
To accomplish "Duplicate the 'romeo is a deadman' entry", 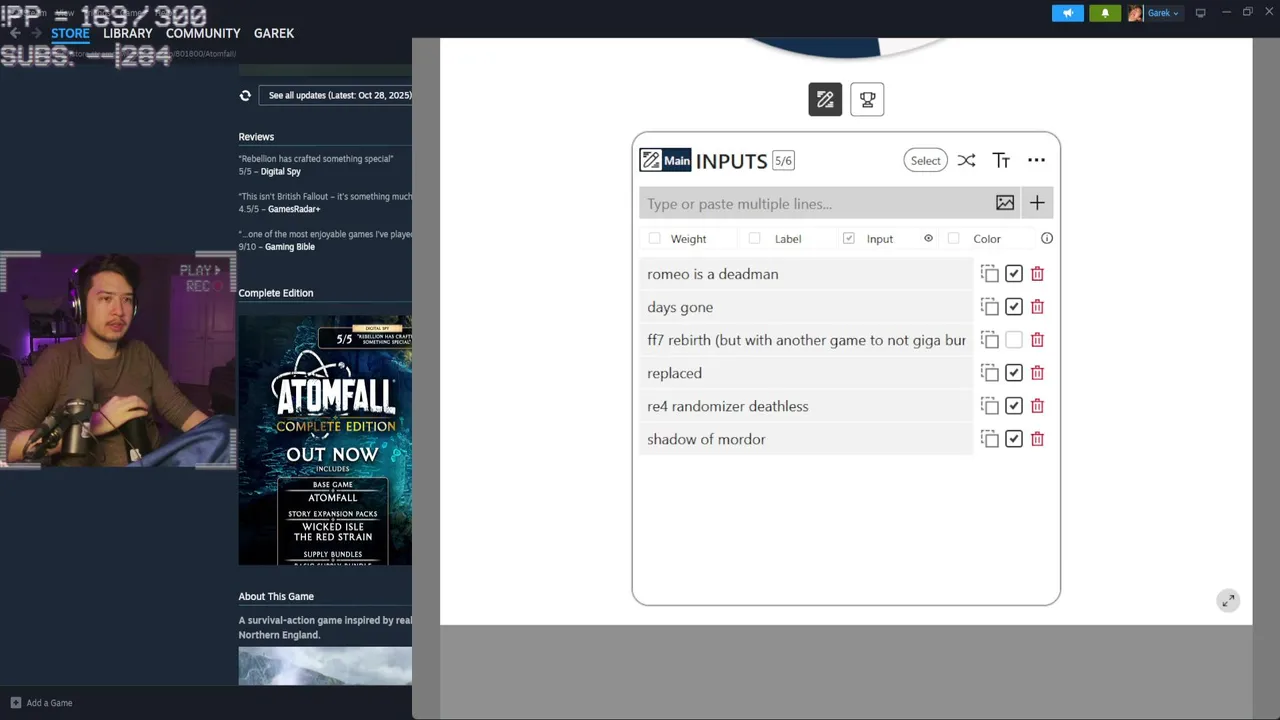I will point(990,273).
